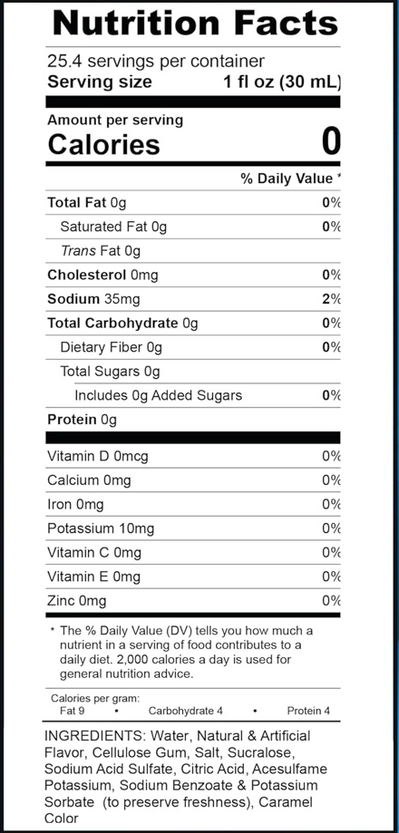The height and width of the screenshot is (833, 399).
Task: Select the Trans Fat 0g line
Action: pyautogui.click(x=100, y=251)
